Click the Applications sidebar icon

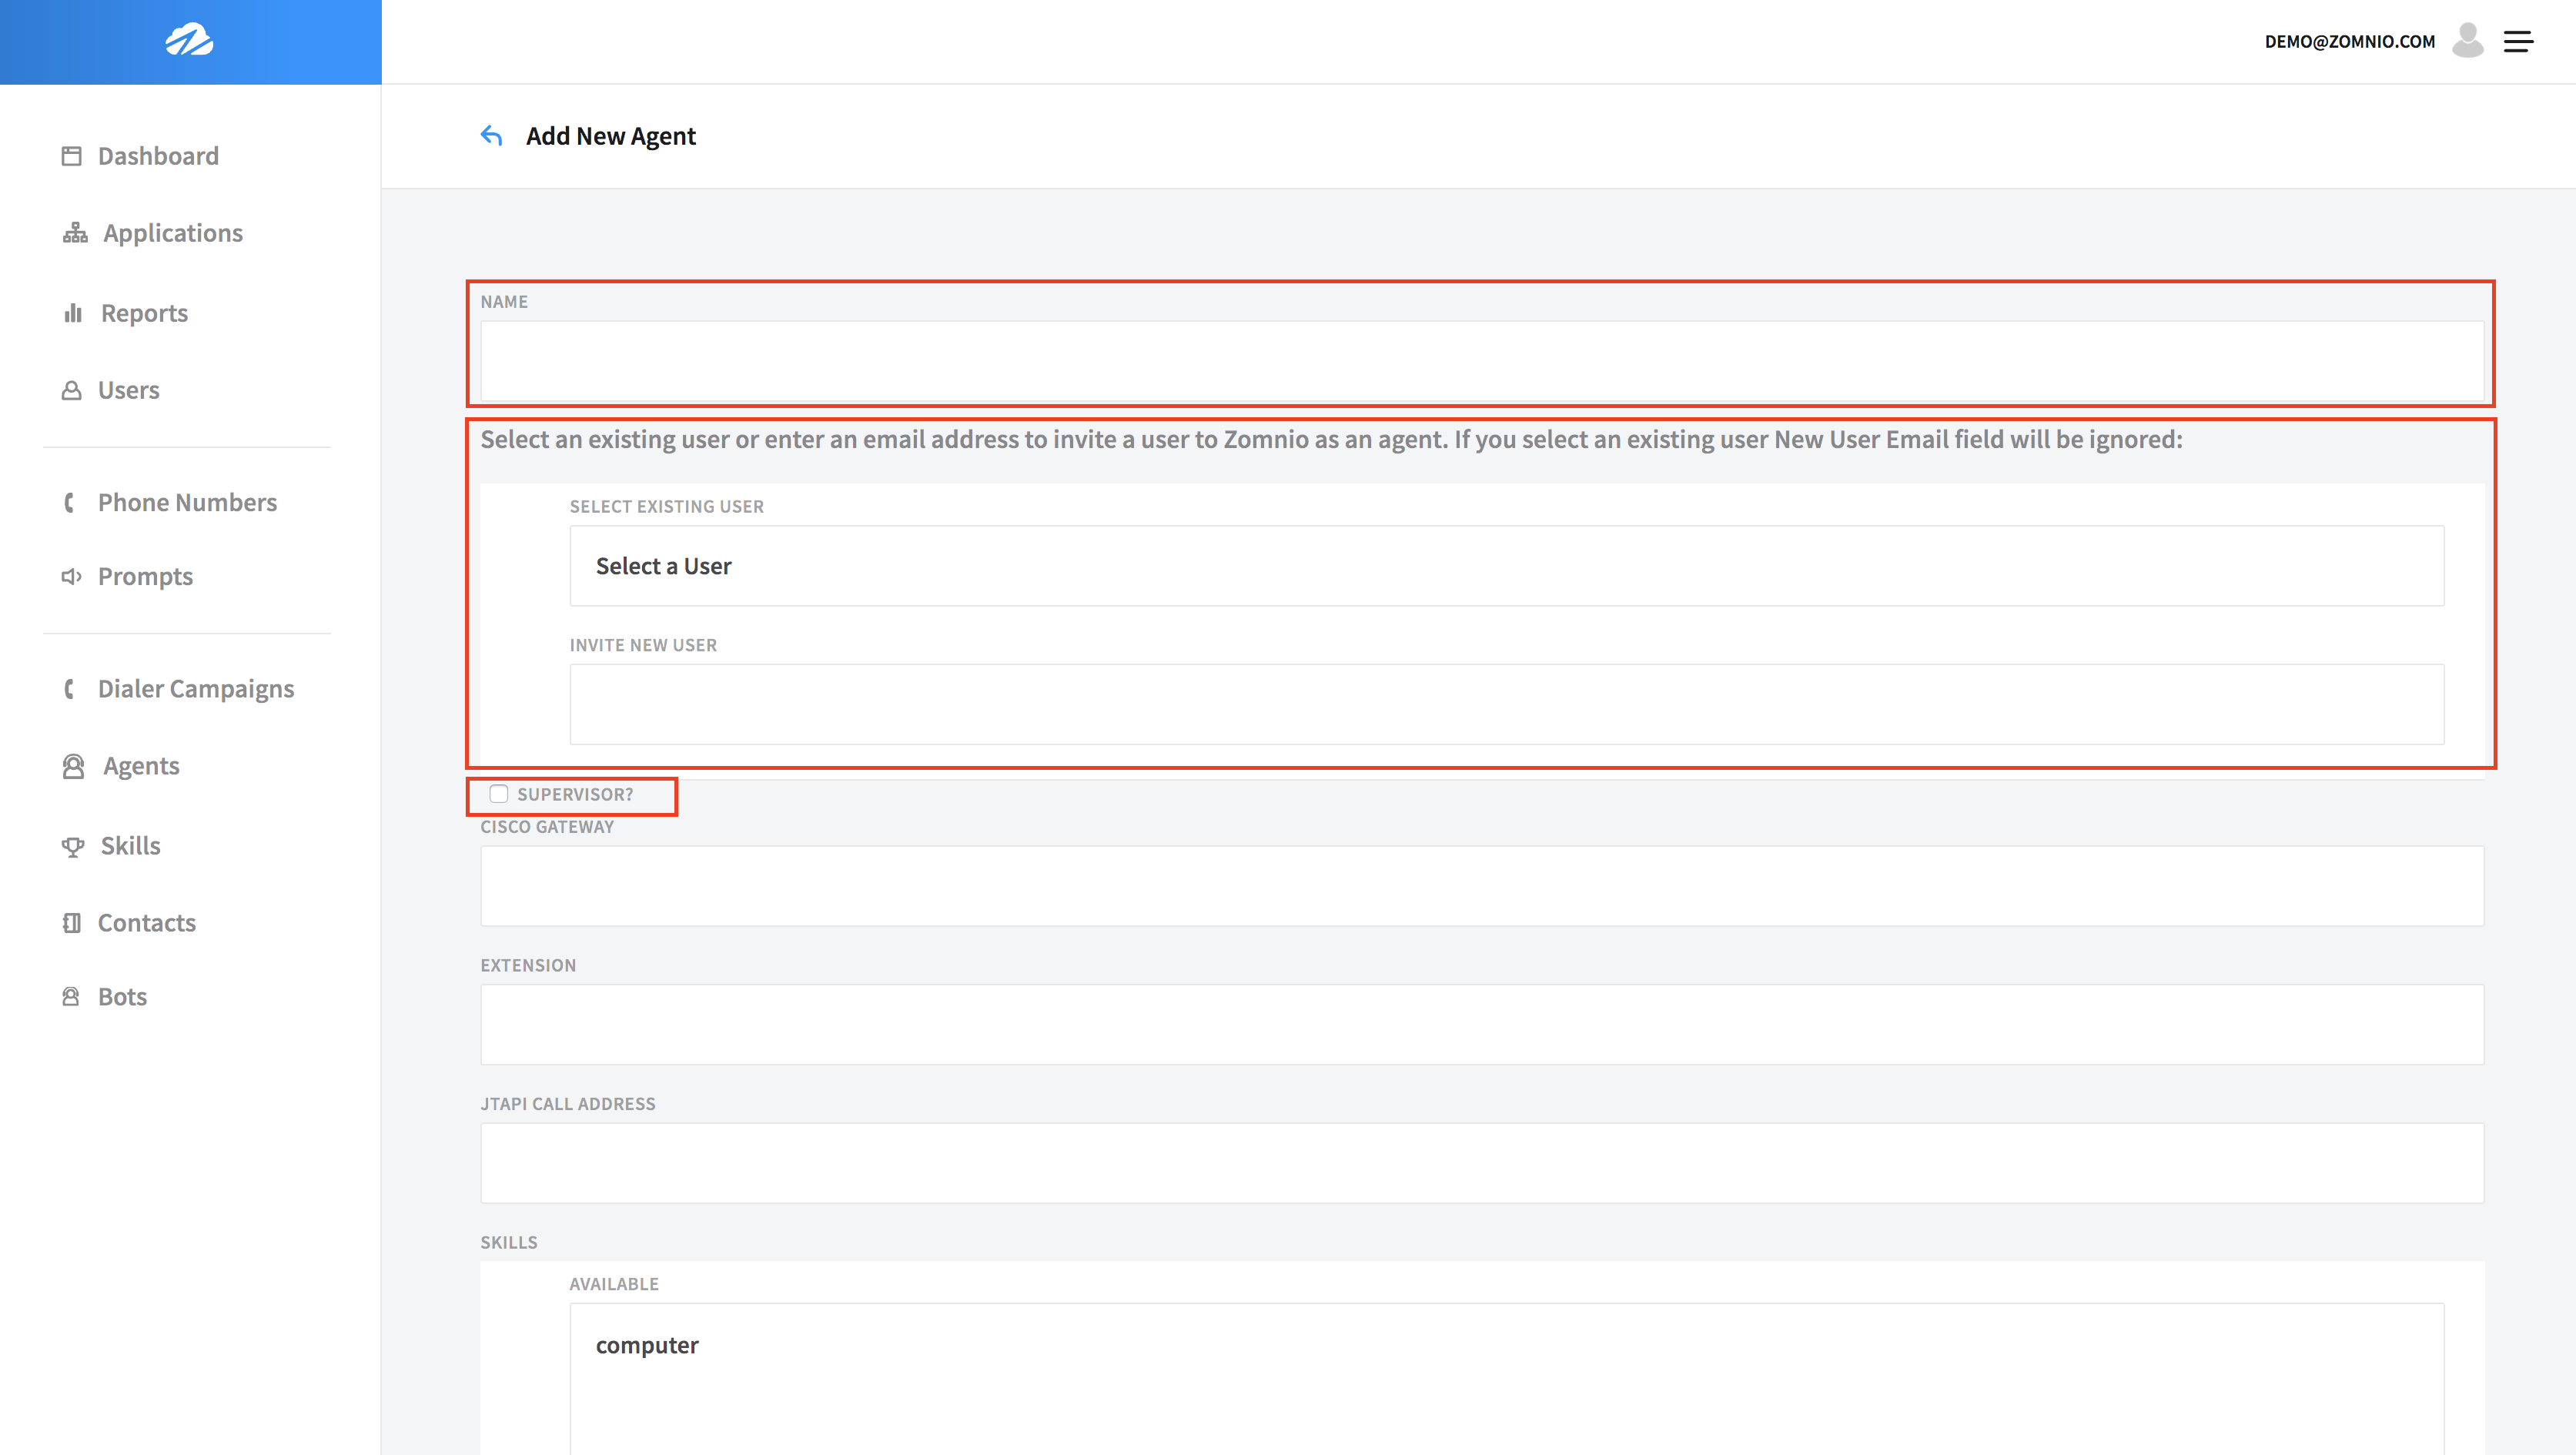point(75,233)
